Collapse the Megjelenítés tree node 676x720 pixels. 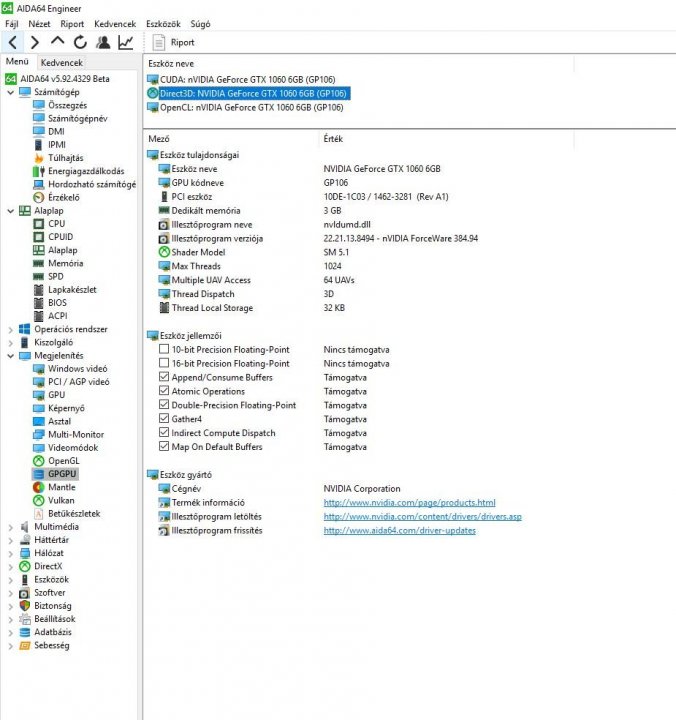pos(11,356)
